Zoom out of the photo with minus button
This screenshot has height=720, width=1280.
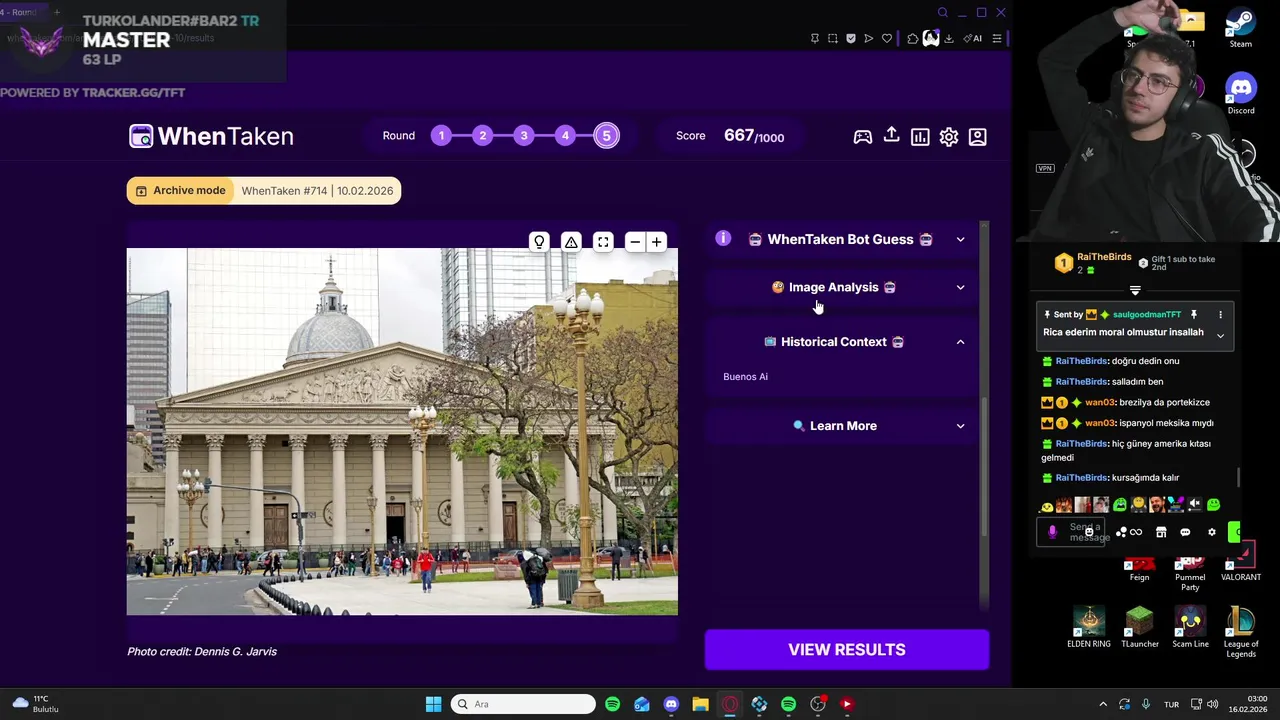[x=635, y=242]
